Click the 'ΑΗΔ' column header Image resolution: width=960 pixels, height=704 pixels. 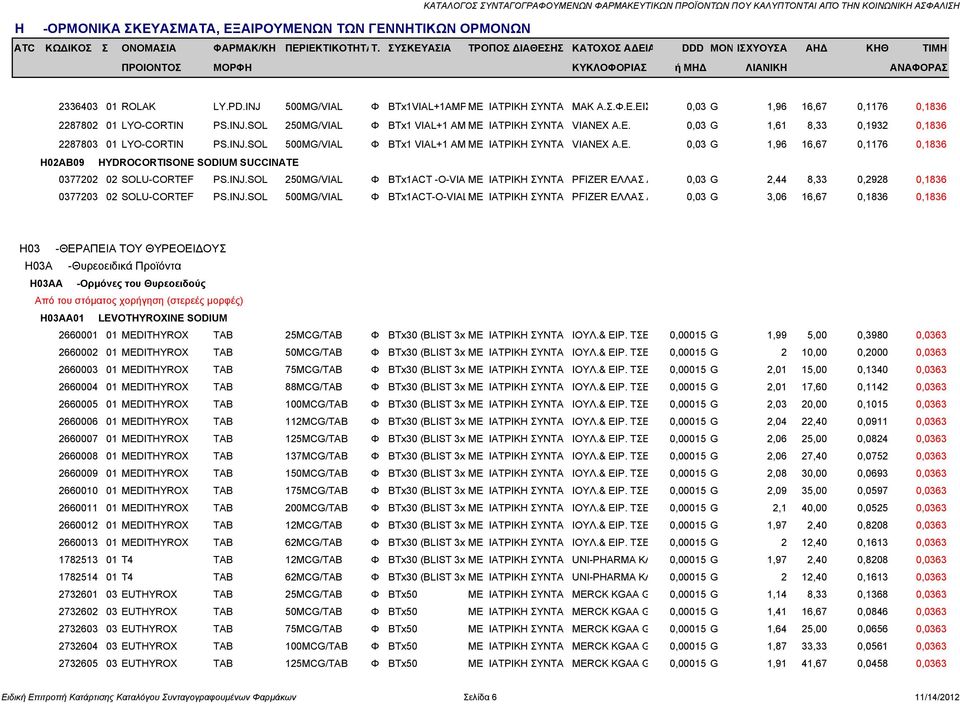816,48
